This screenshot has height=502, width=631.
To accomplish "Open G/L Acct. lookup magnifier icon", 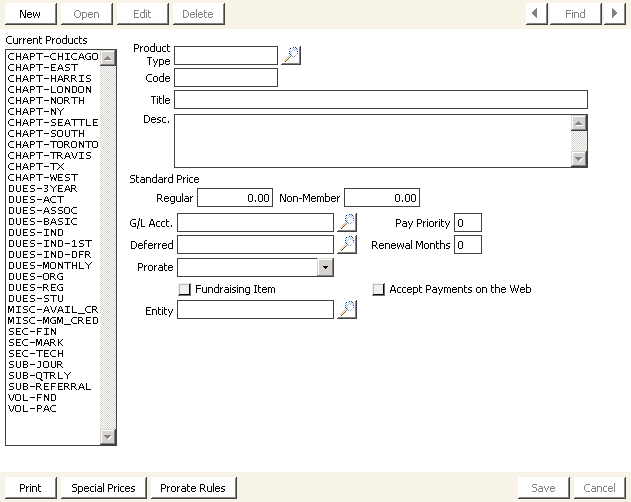I will [347, 223].
